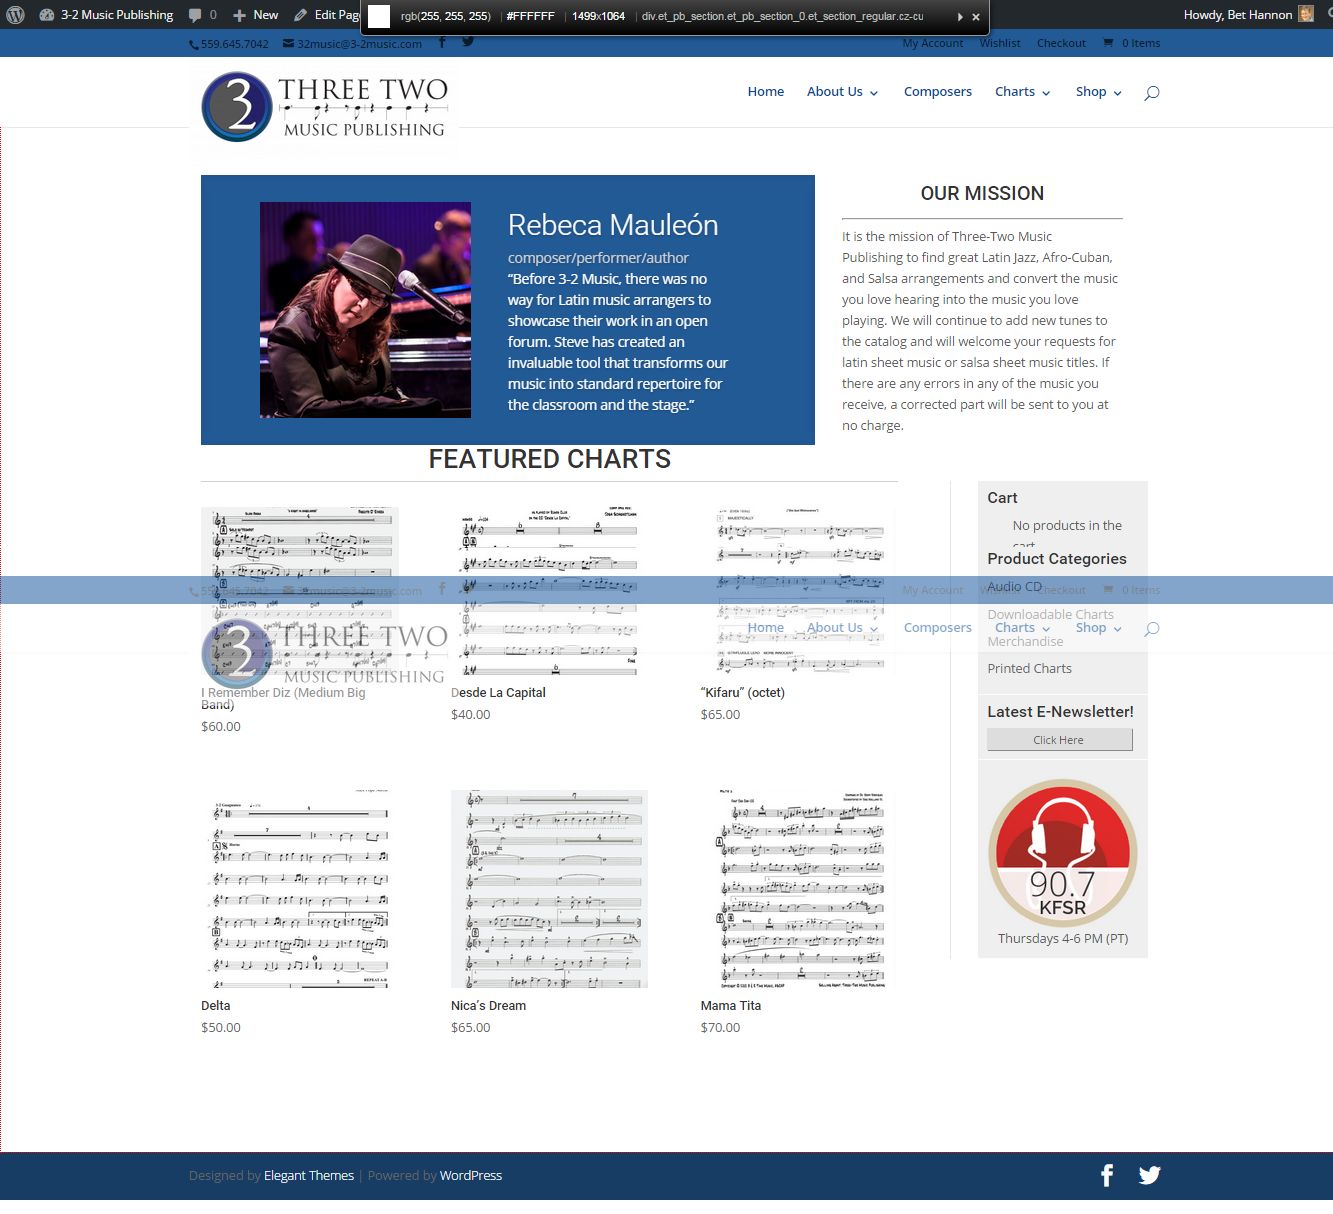Click the Rebeca Mauleón heading
Viewport: 1333px width, 1214px height.
(x=613, y=226)
